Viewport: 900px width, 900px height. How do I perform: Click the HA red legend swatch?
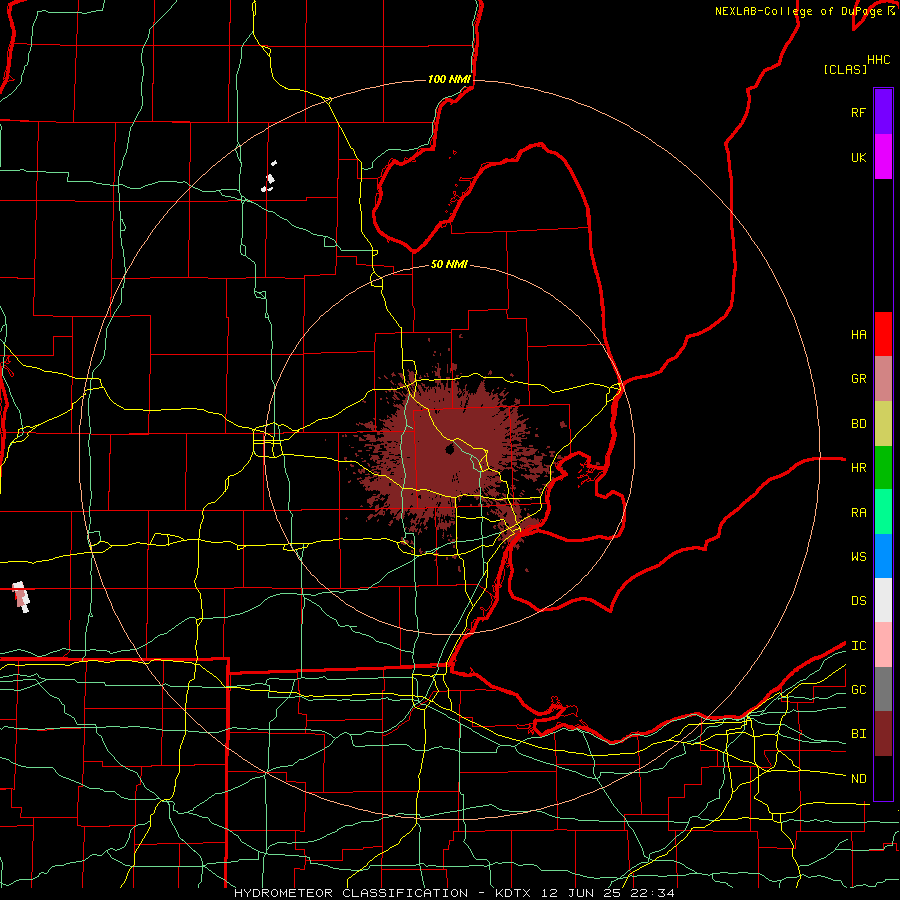(x=883, y=334)
